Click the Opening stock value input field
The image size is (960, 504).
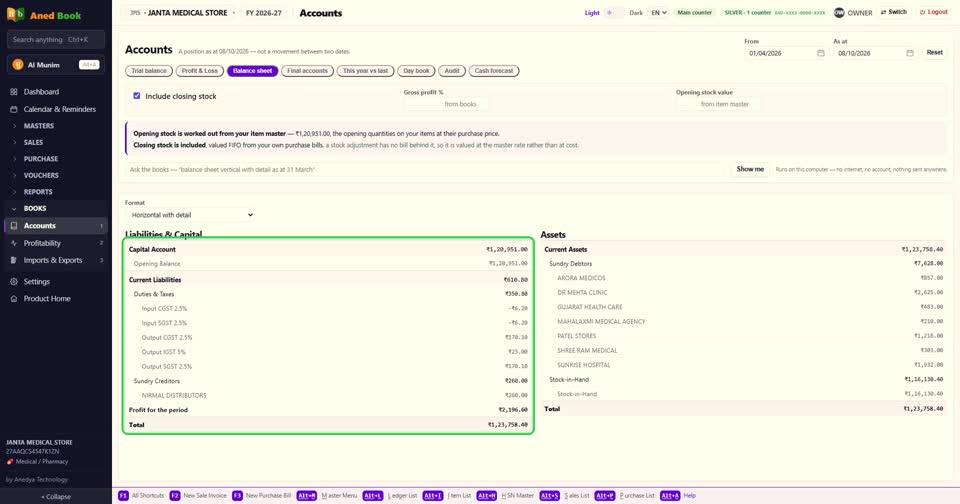pyautogui.click(x=718, y=104)
